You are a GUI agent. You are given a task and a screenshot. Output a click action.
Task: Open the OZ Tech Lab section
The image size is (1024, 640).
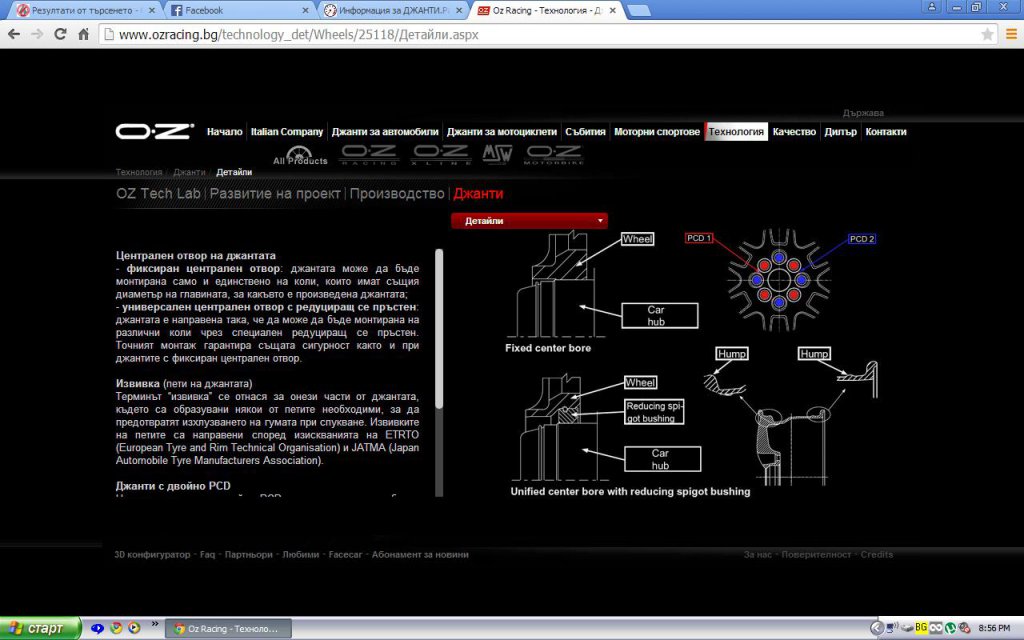point(158,193)
